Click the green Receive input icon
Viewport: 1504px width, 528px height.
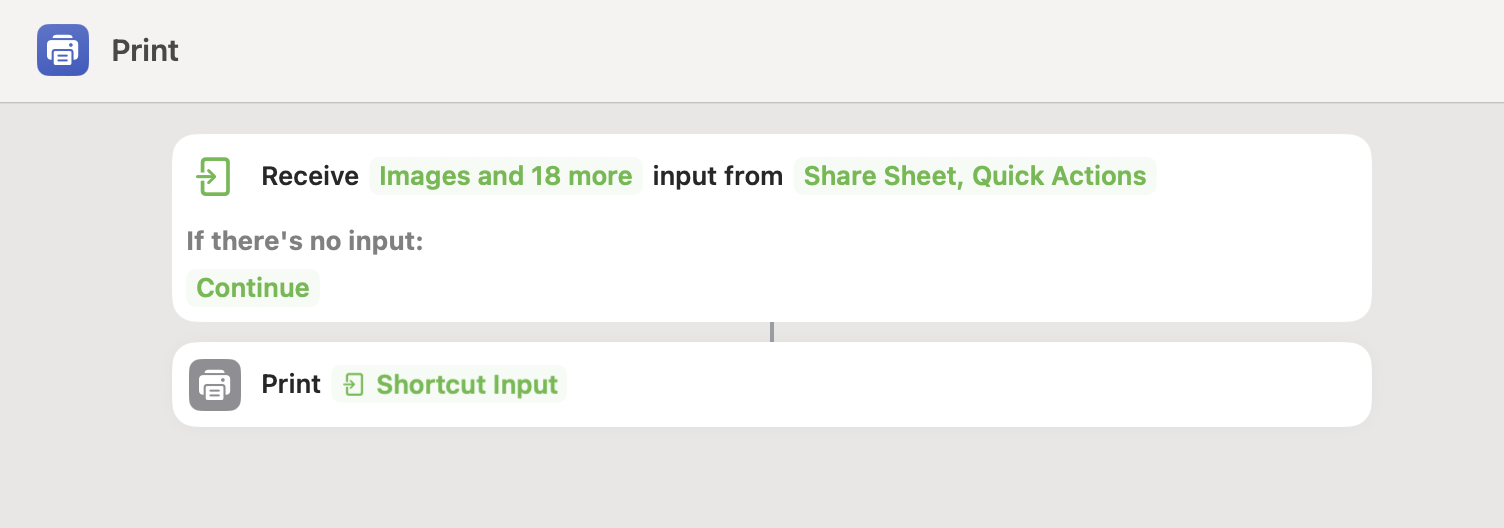click(x=213, y=176)
